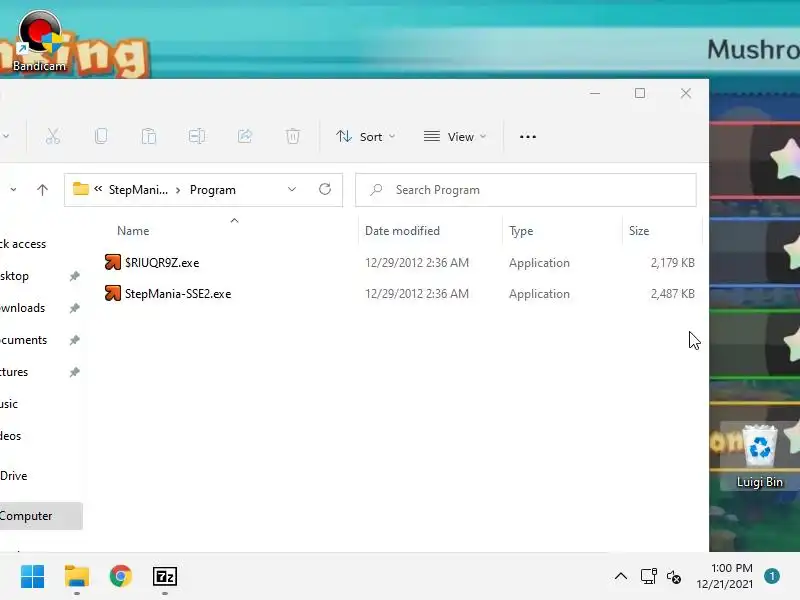This screenshot has width=800, height=600.
Task: Open the See more ellipsis menu
Action: (528, 137)
